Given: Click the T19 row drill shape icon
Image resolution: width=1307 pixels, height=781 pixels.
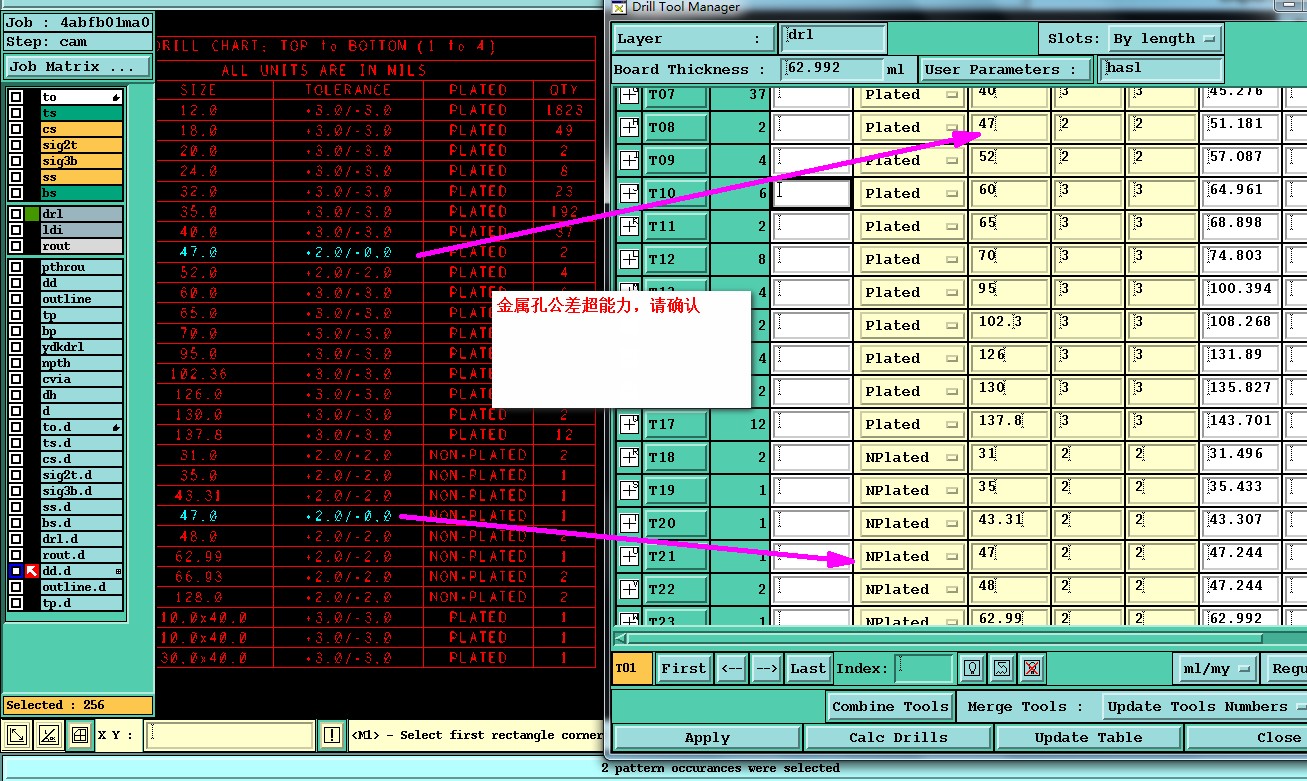Looking at the screenshot, I should coord(629,490).
